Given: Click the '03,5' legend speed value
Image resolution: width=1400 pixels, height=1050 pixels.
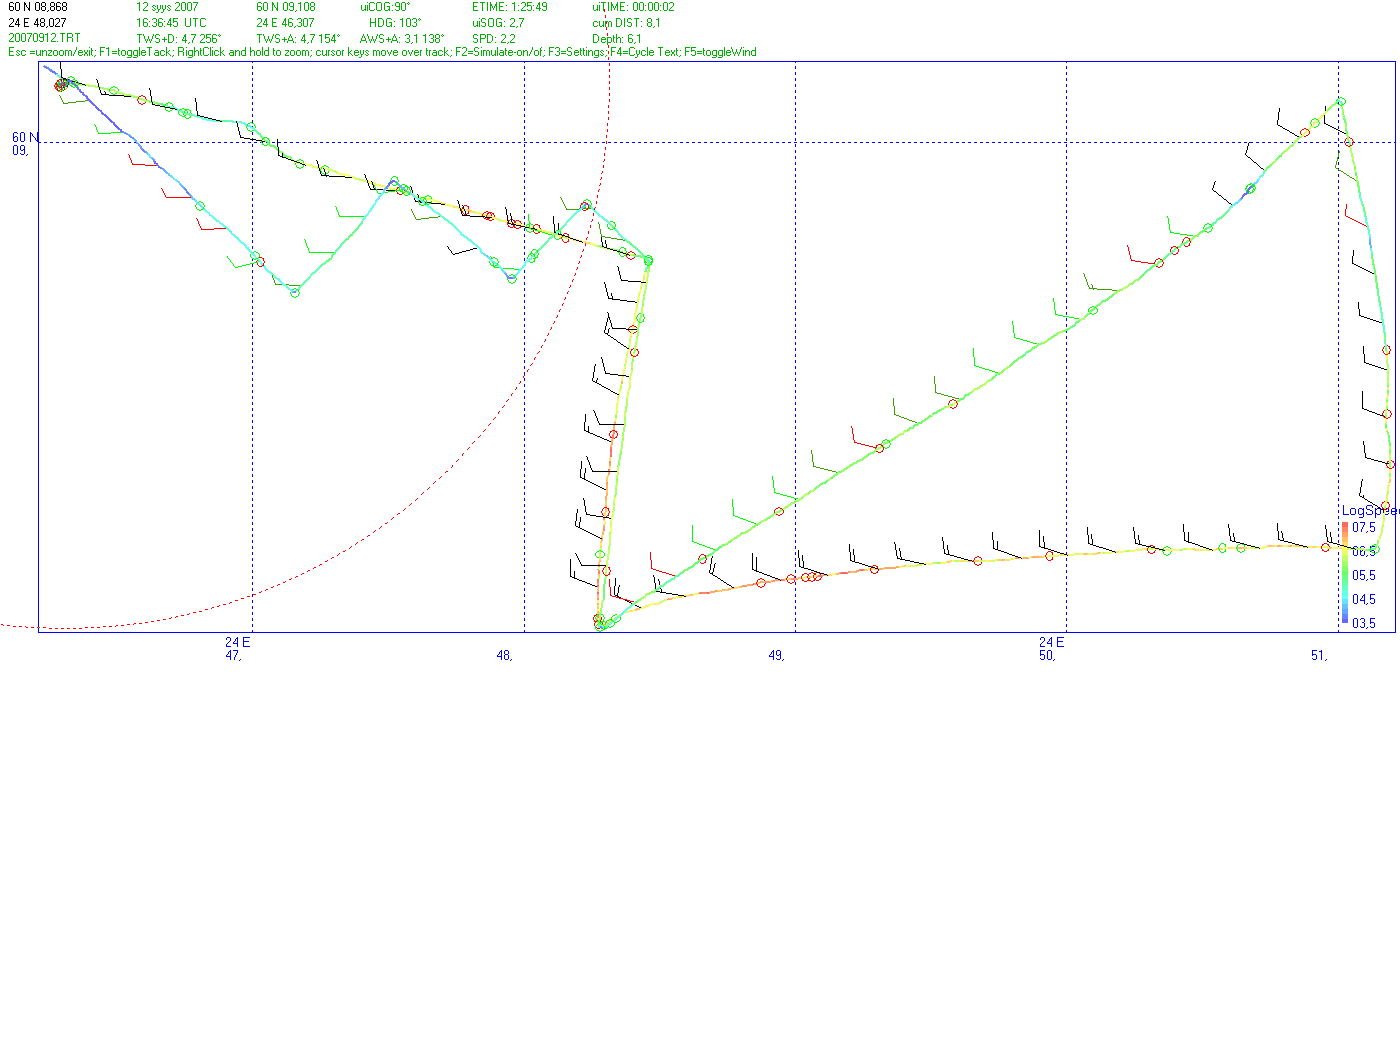Looking at the screenshot, I should click(x=1364, y=623).
